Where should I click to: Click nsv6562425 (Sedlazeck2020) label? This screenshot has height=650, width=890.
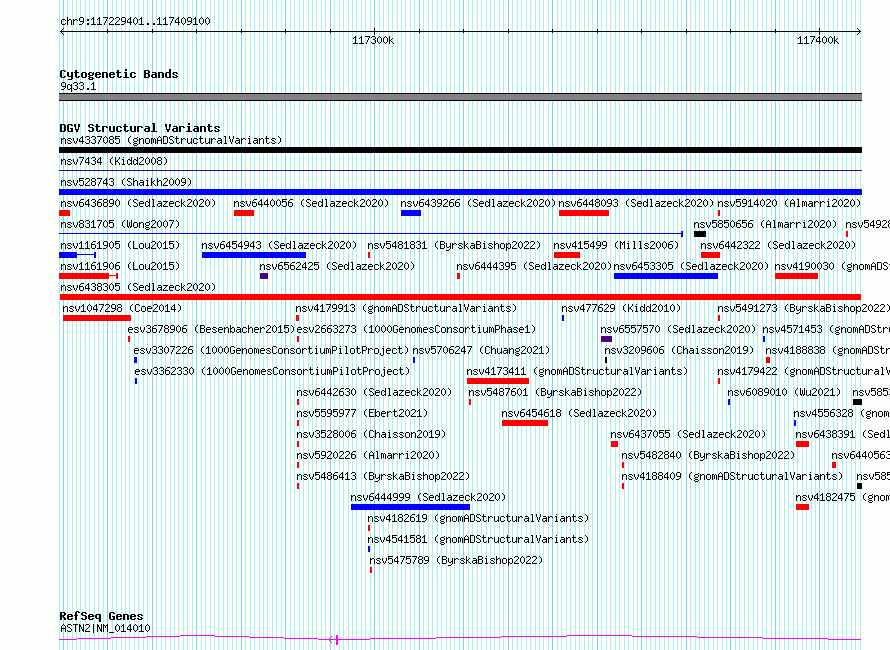click(337, 266)
